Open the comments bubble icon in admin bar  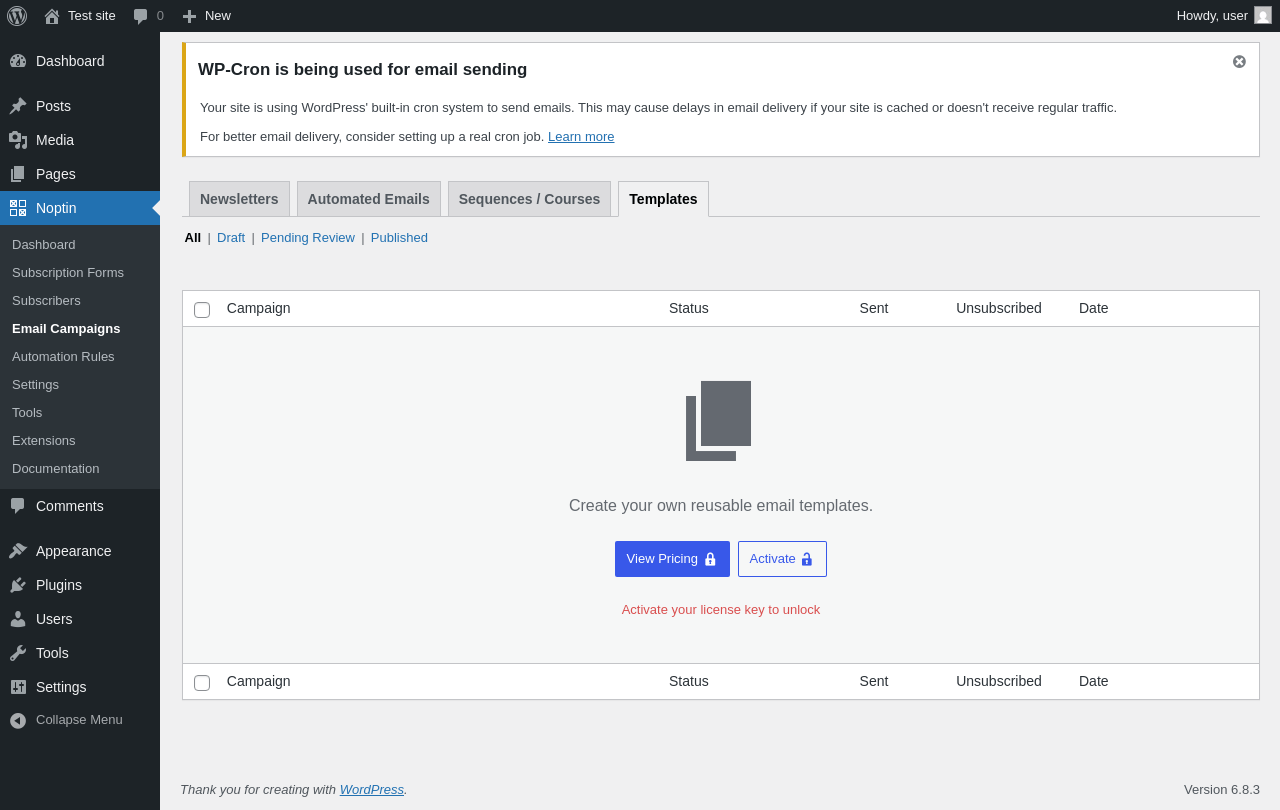141,16
